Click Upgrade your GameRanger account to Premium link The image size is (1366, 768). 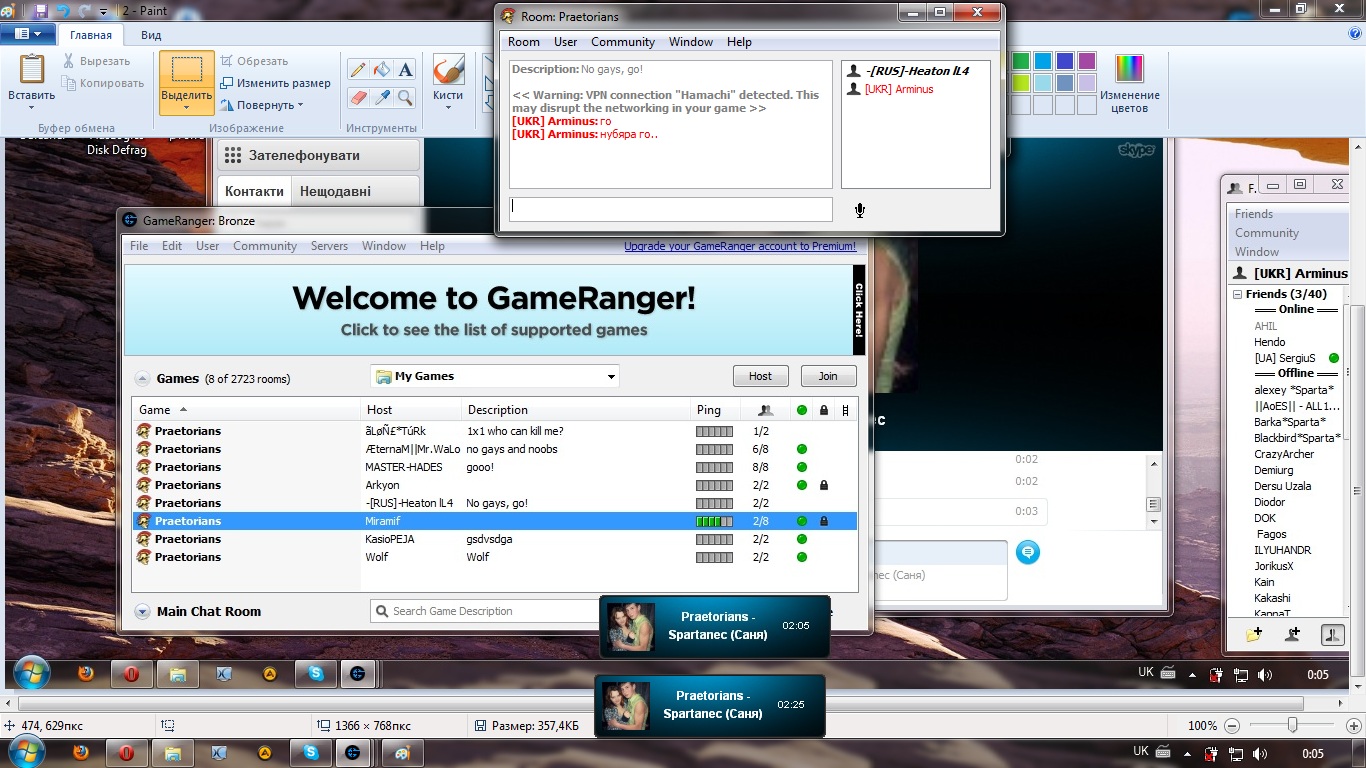(x=740, y=246)
